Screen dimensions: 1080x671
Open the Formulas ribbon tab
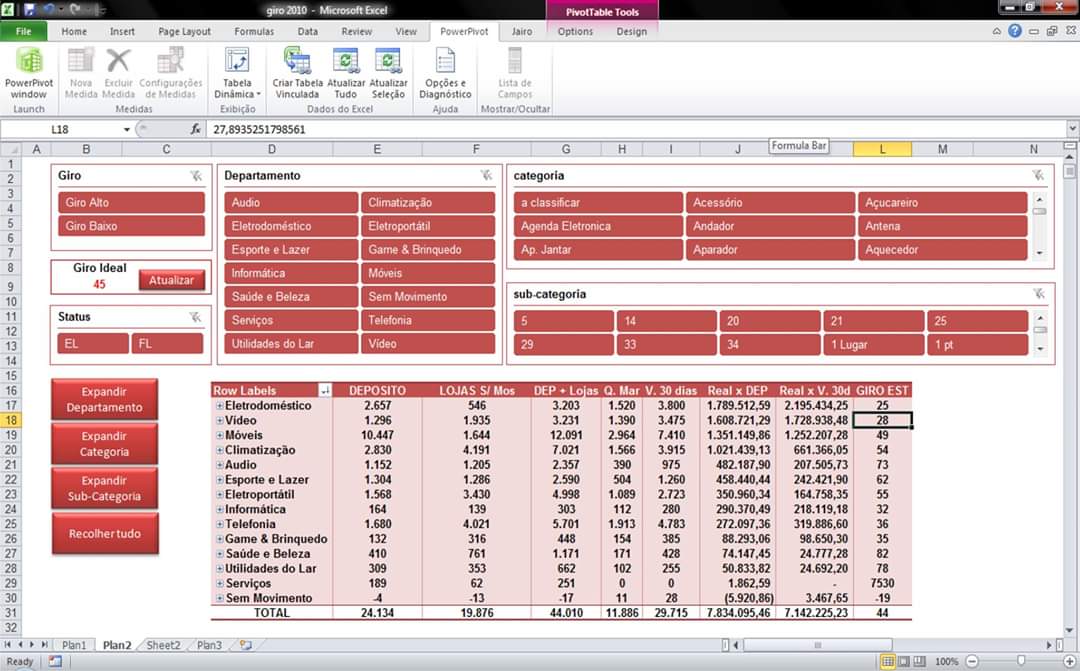pos(254,31)
